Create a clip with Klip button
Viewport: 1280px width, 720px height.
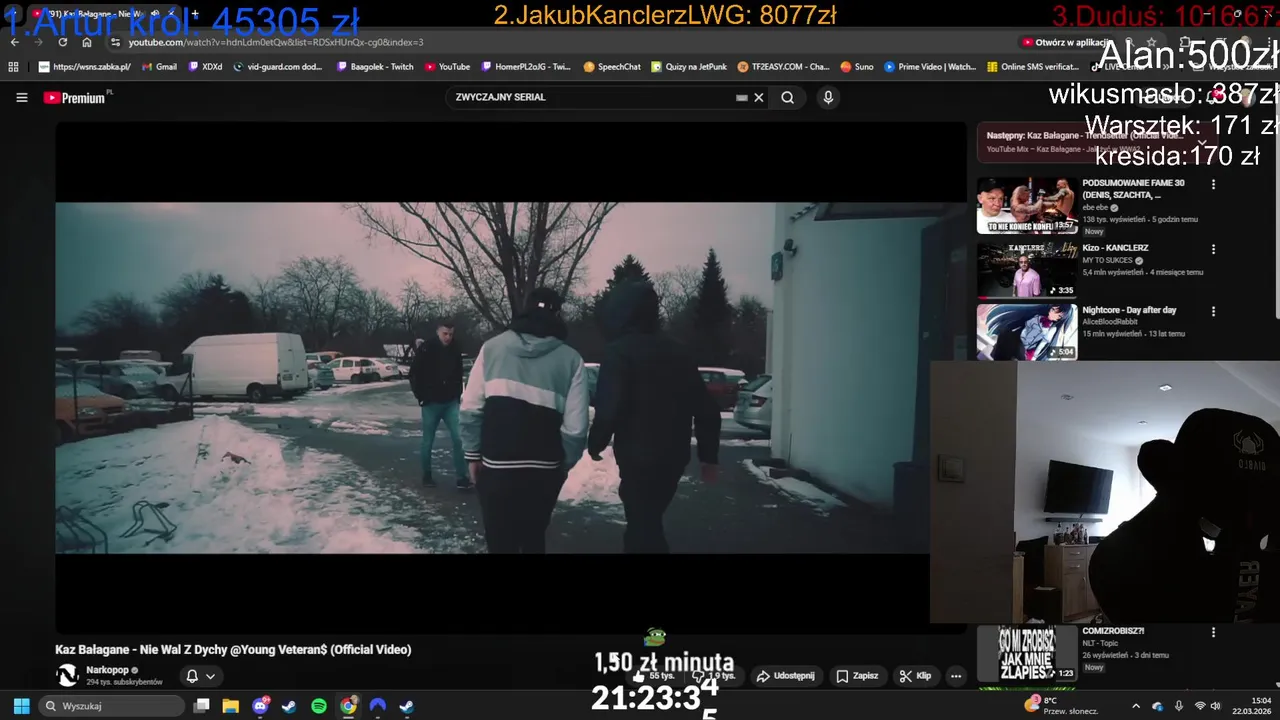click(915, 676)
